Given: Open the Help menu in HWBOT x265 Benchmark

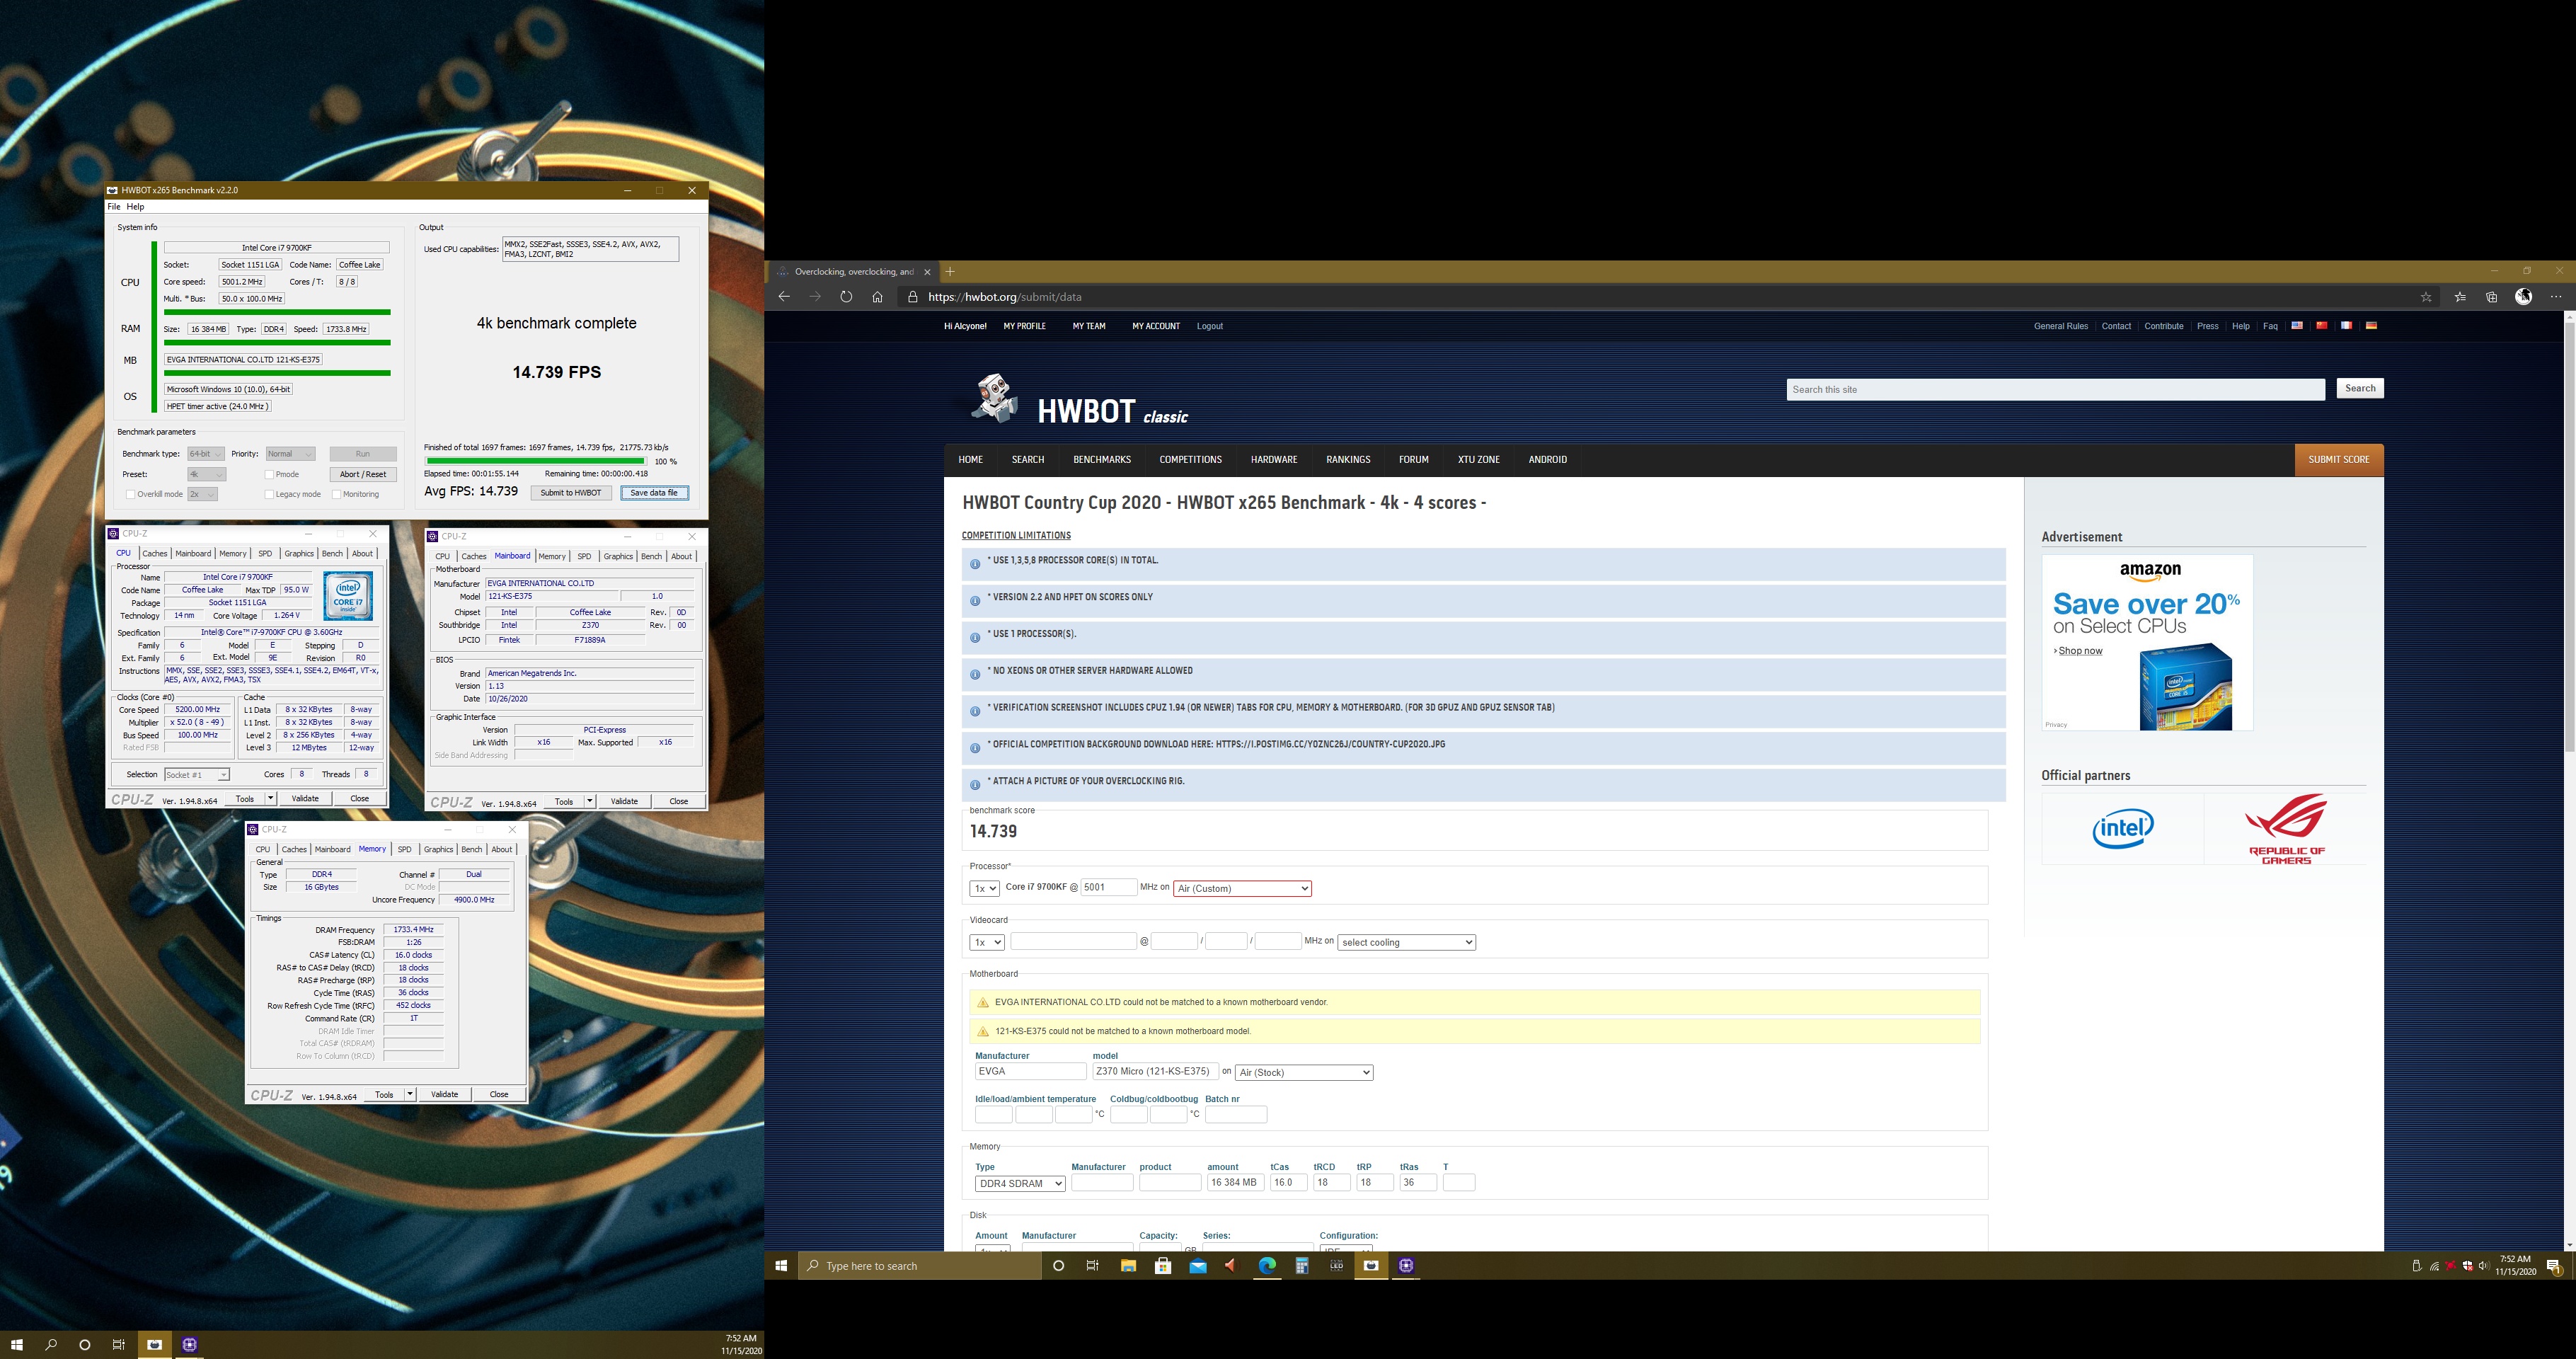Looking at the screenshot, I should pyautogui.click(x=135, y=207).
